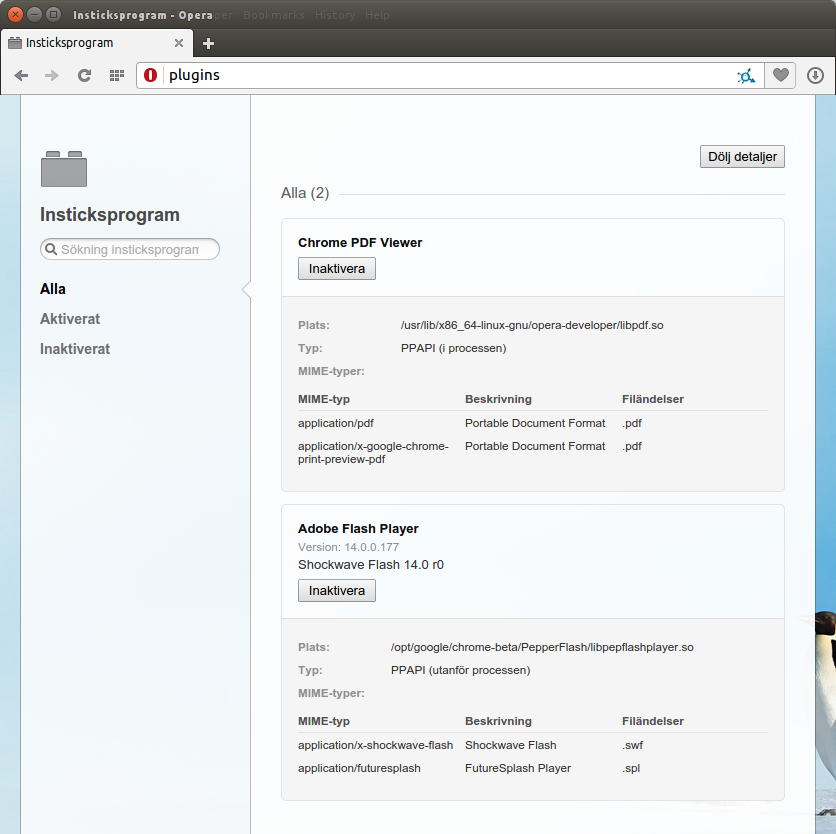Click the application/x-shockwave-flash cell
Image resolution: width=836 pixels, height=834 pixels.
point(375,745)
